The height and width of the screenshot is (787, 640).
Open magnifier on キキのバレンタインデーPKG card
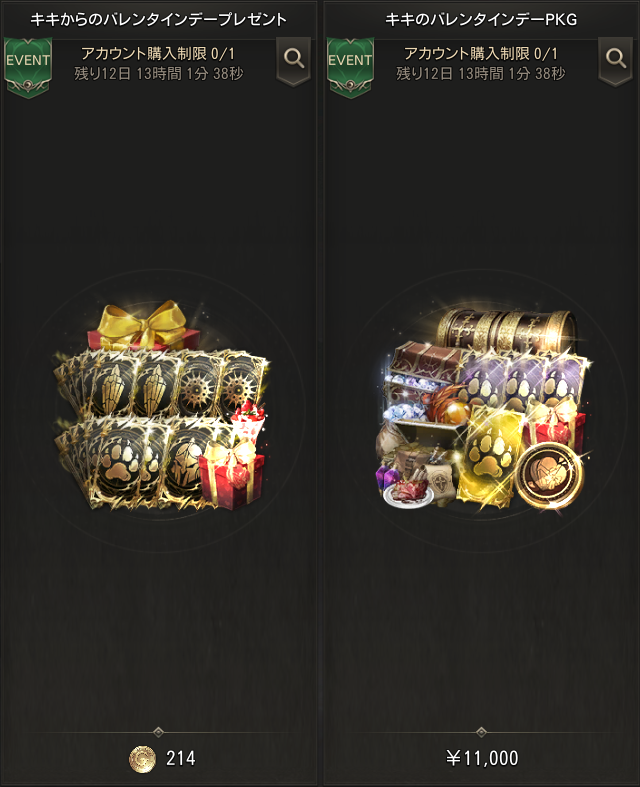click(x=615, y=60)
